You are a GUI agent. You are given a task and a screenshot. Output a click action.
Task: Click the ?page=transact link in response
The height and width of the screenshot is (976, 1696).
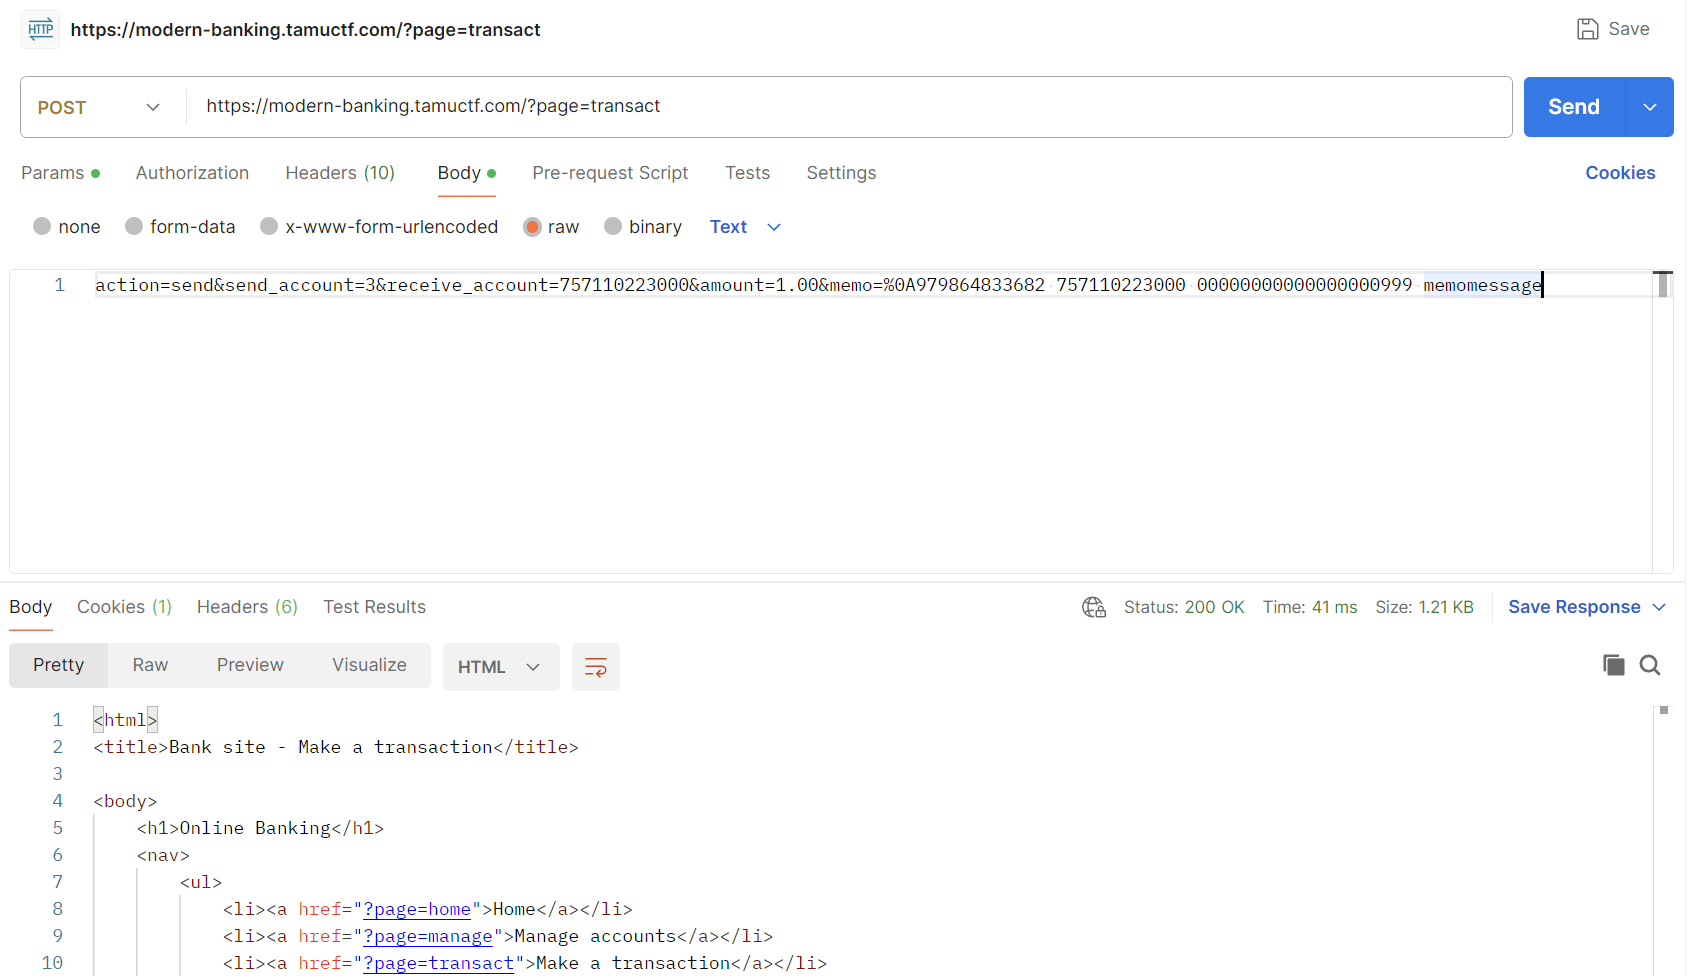(438, 963)
